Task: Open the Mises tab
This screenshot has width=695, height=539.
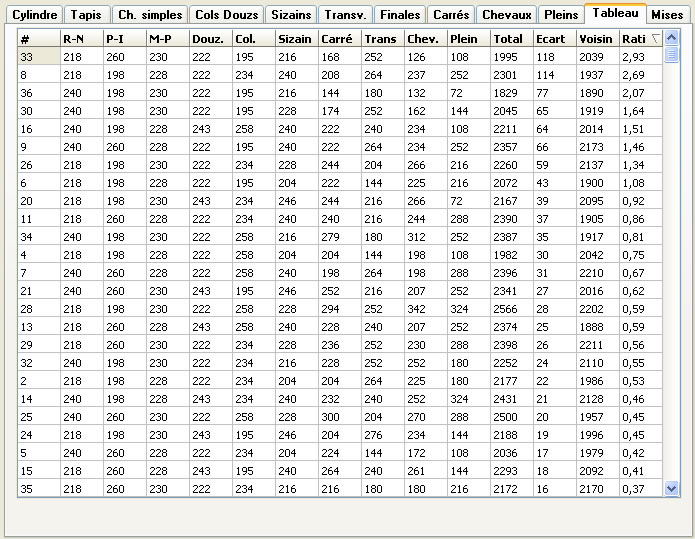Action: 667,15
